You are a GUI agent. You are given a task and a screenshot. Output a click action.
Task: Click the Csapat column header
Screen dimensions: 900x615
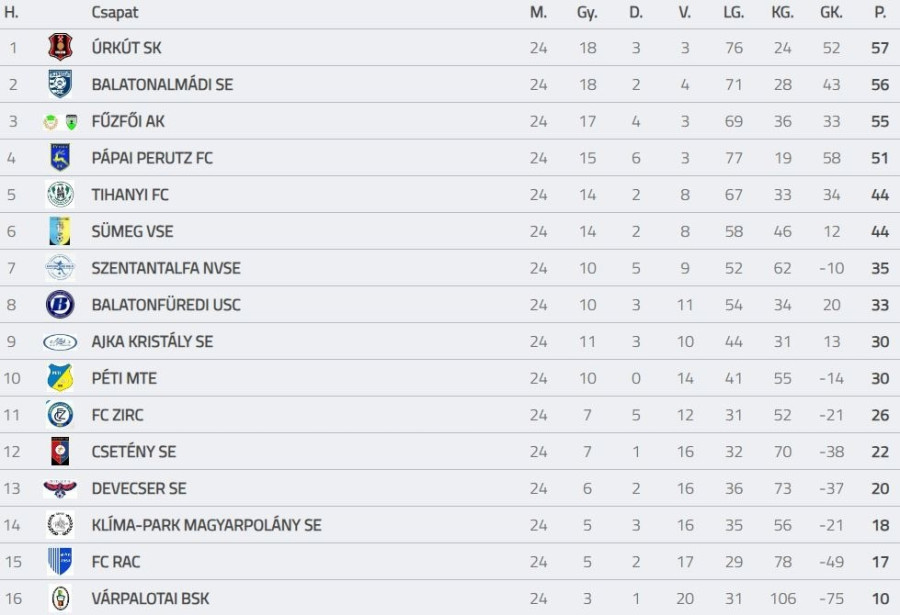115,13
